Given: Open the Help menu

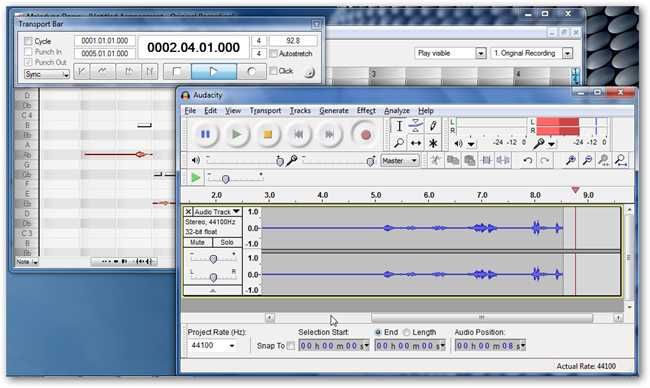Looking at the screenshot, I should coord(426,111).
